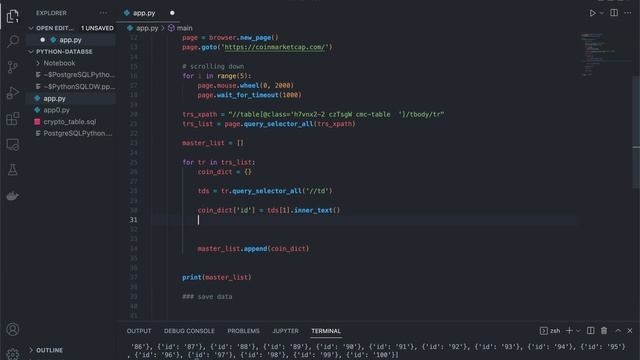Click the minimap code overview

[x=606, y=55]
